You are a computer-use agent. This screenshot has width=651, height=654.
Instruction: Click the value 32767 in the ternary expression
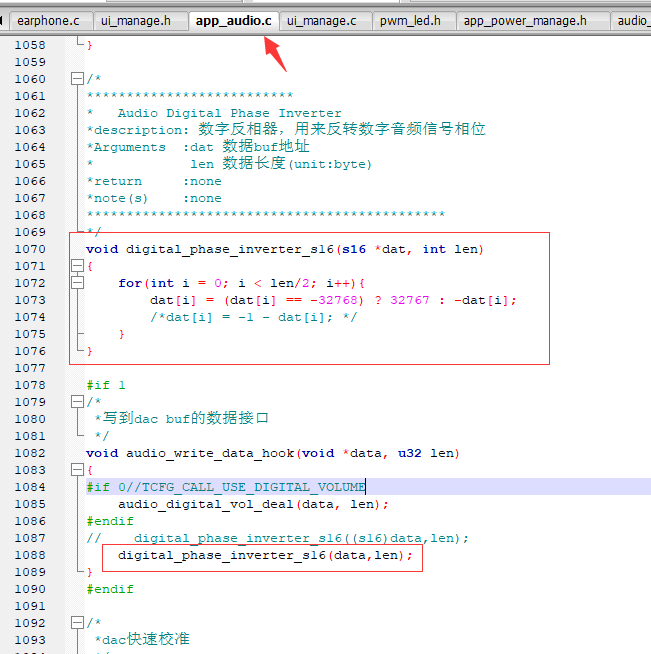click(410, 300)
